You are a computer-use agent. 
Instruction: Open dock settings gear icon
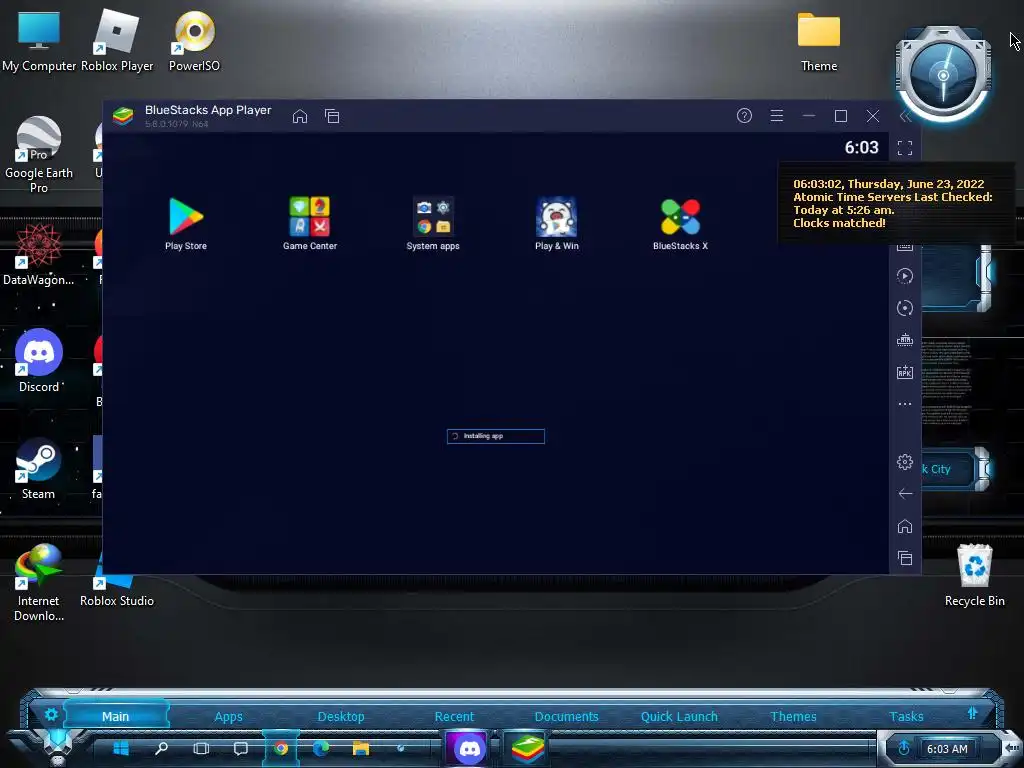[x=51, y=714]
